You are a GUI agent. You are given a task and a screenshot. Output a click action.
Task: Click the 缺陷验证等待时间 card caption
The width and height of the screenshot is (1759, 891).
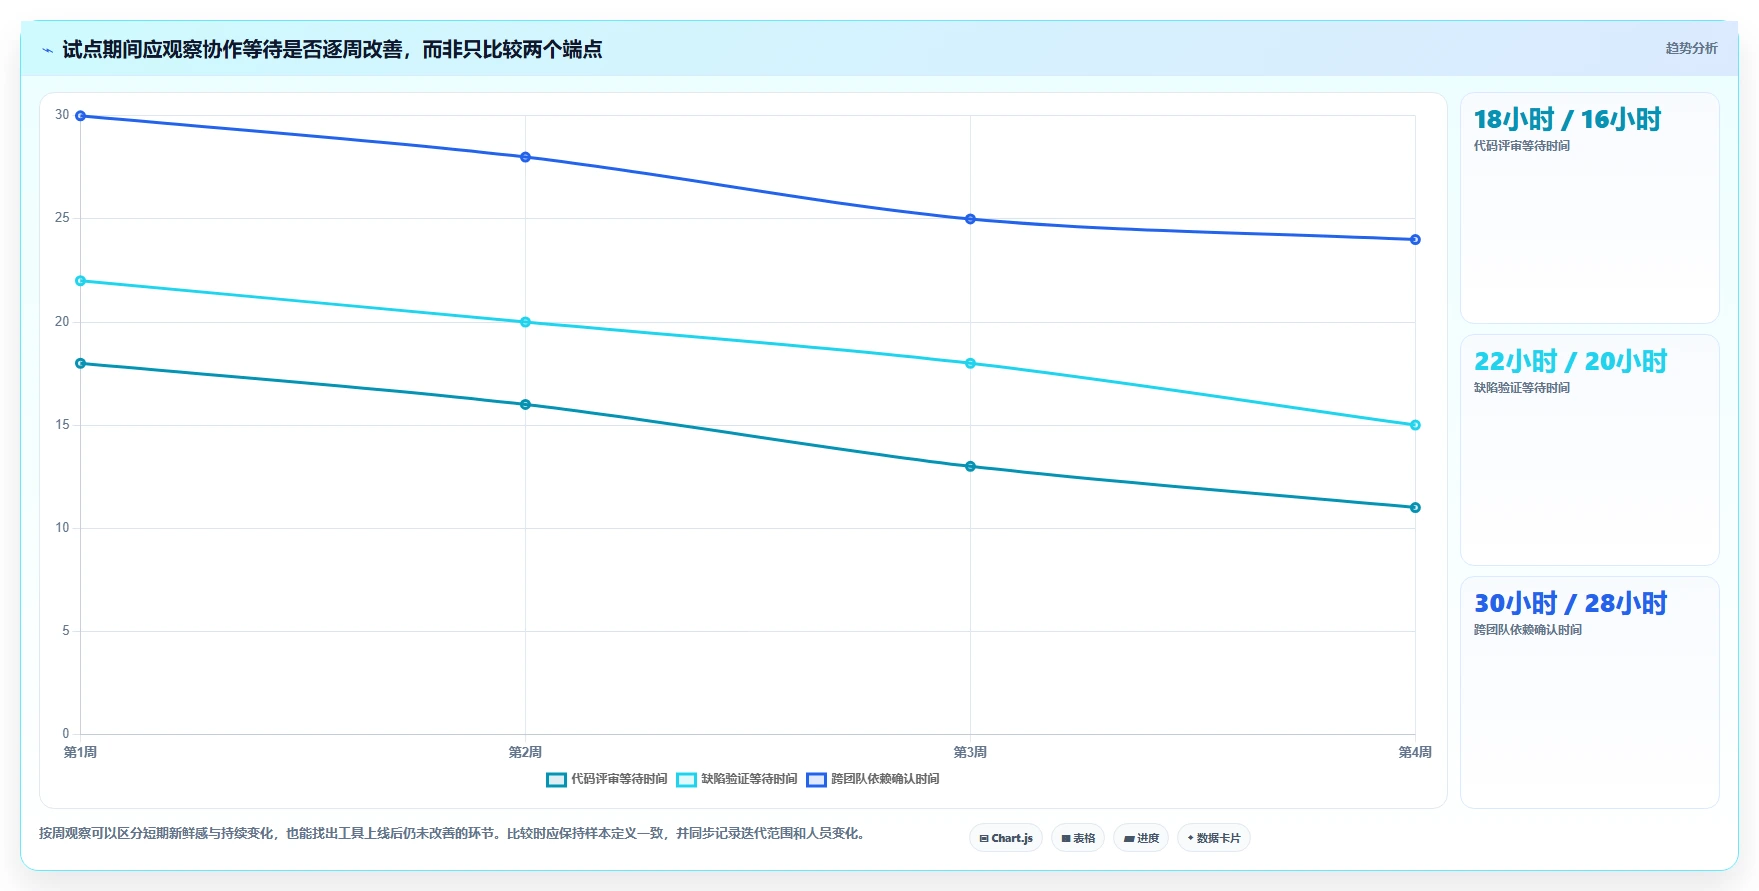[x=1521, y=388]
